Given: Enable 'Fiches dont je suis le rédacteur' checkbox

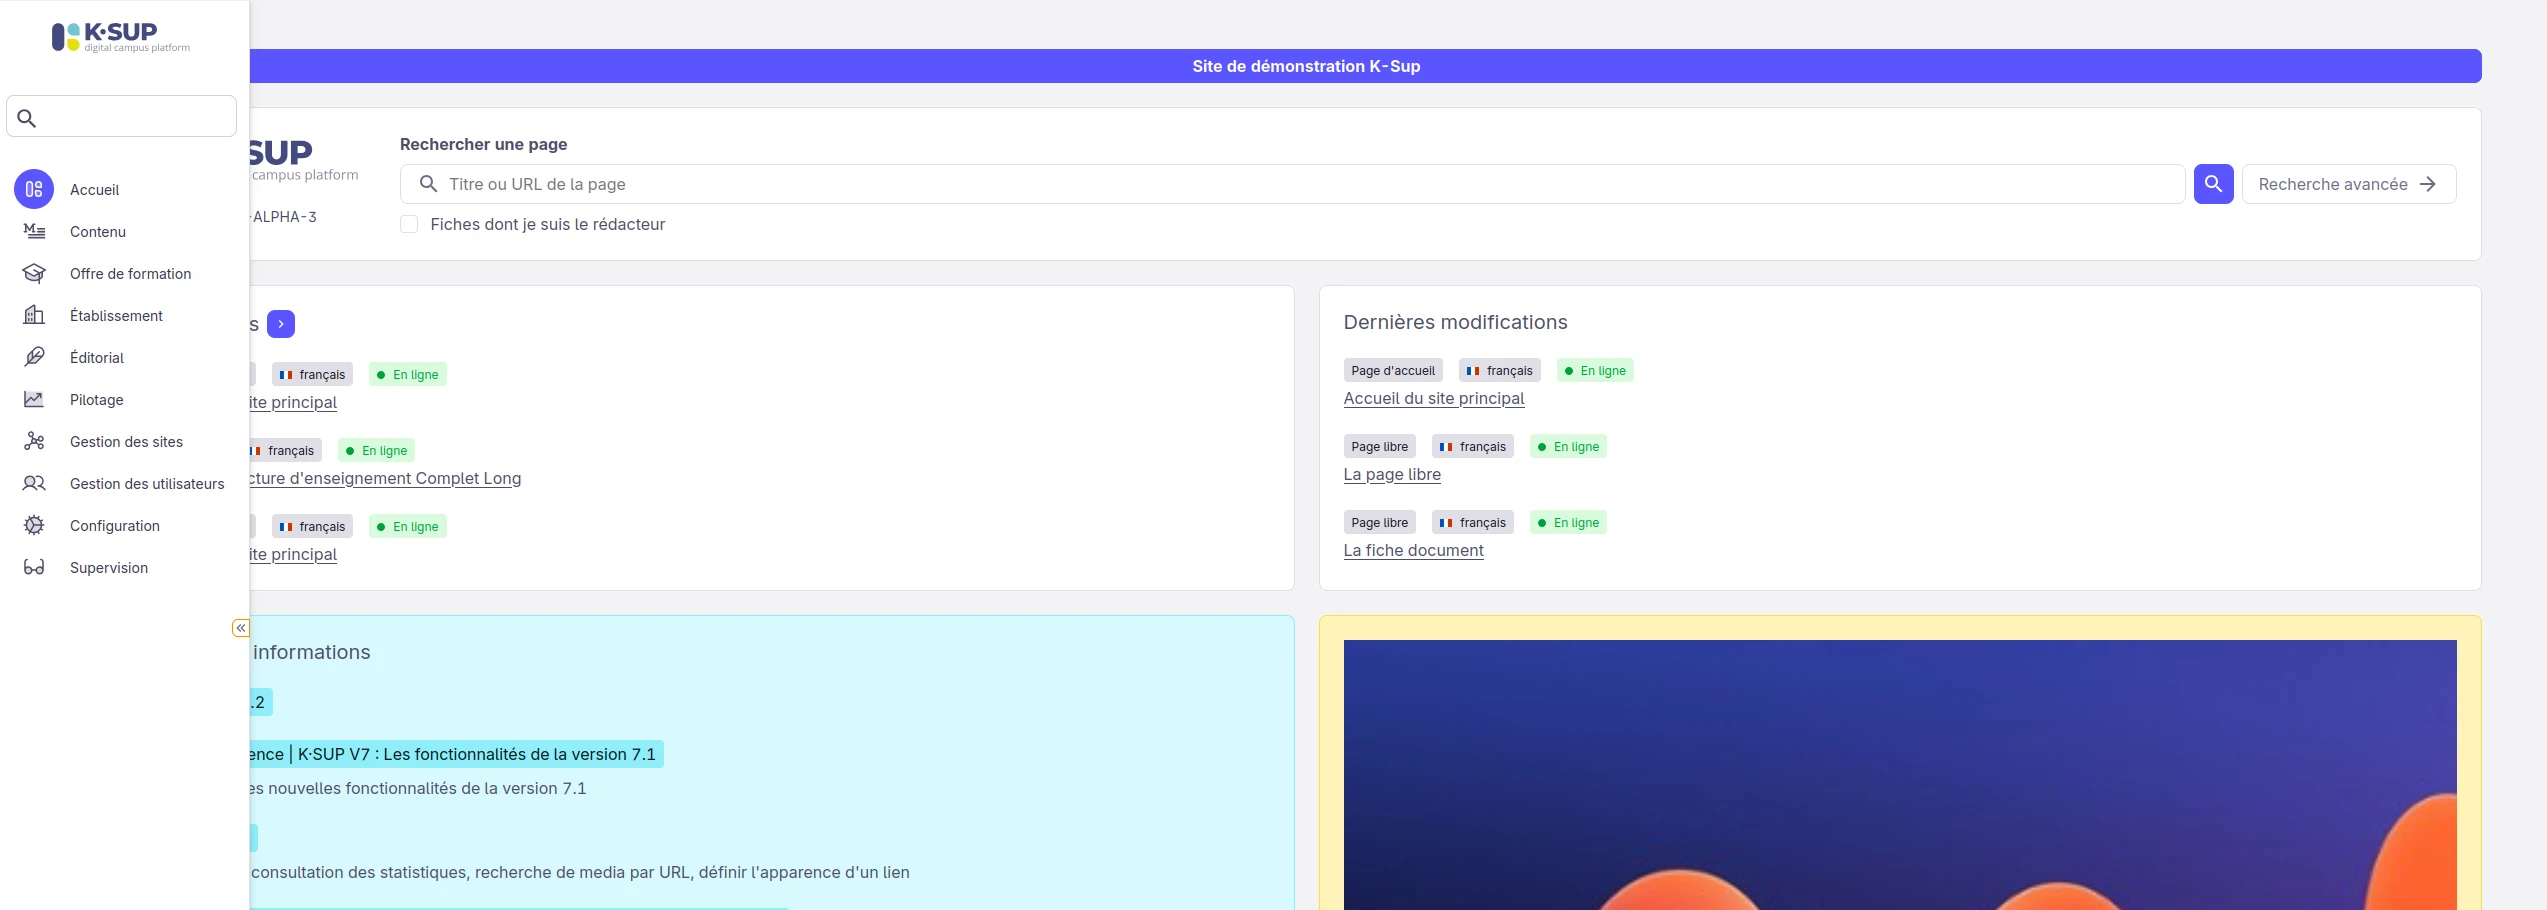Looking at the screenshot, I should click(409, 224).
